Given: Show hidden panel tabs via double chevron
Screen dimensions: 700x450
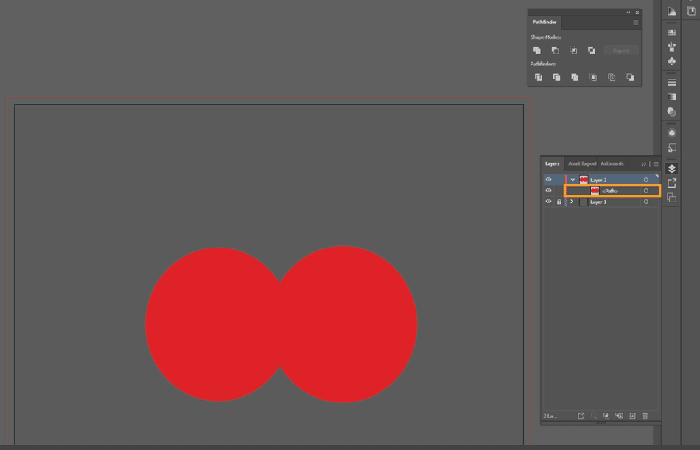Looking at the screenshot, I should click(x=643, y=164).
